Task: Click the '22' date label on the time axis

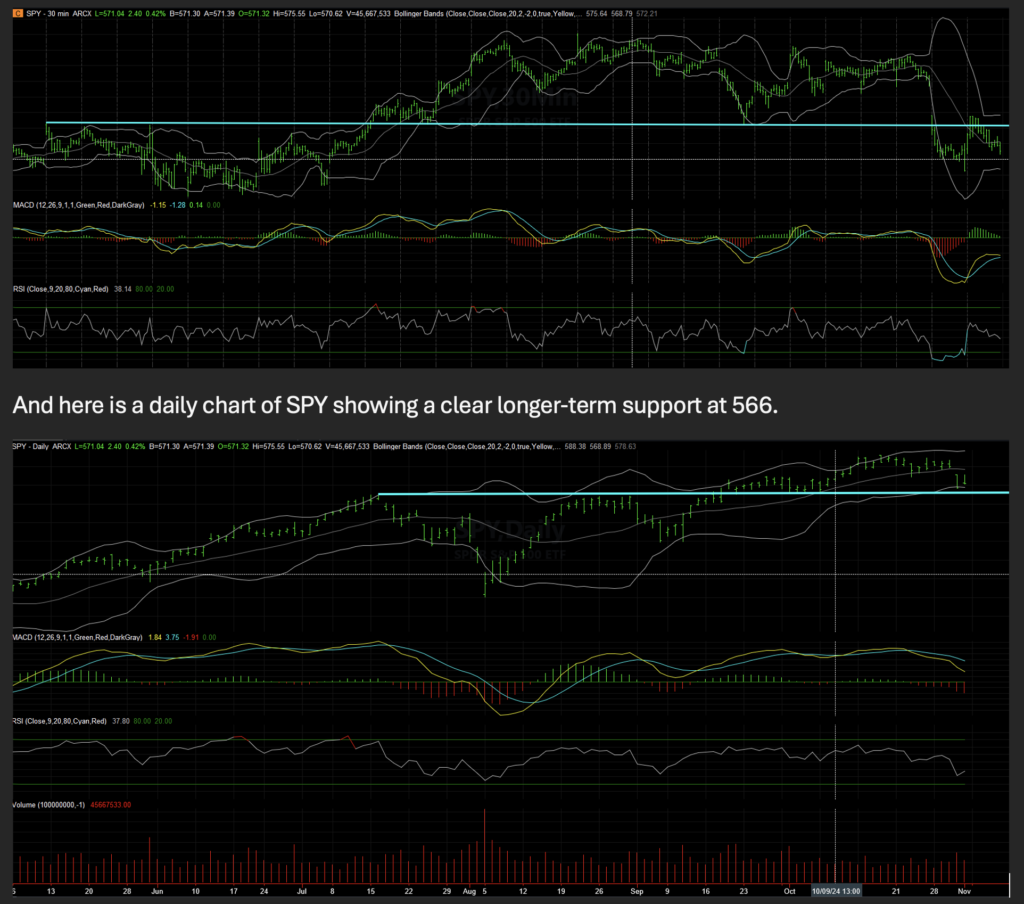Action: pyautogui.click(x=408, y=891)
